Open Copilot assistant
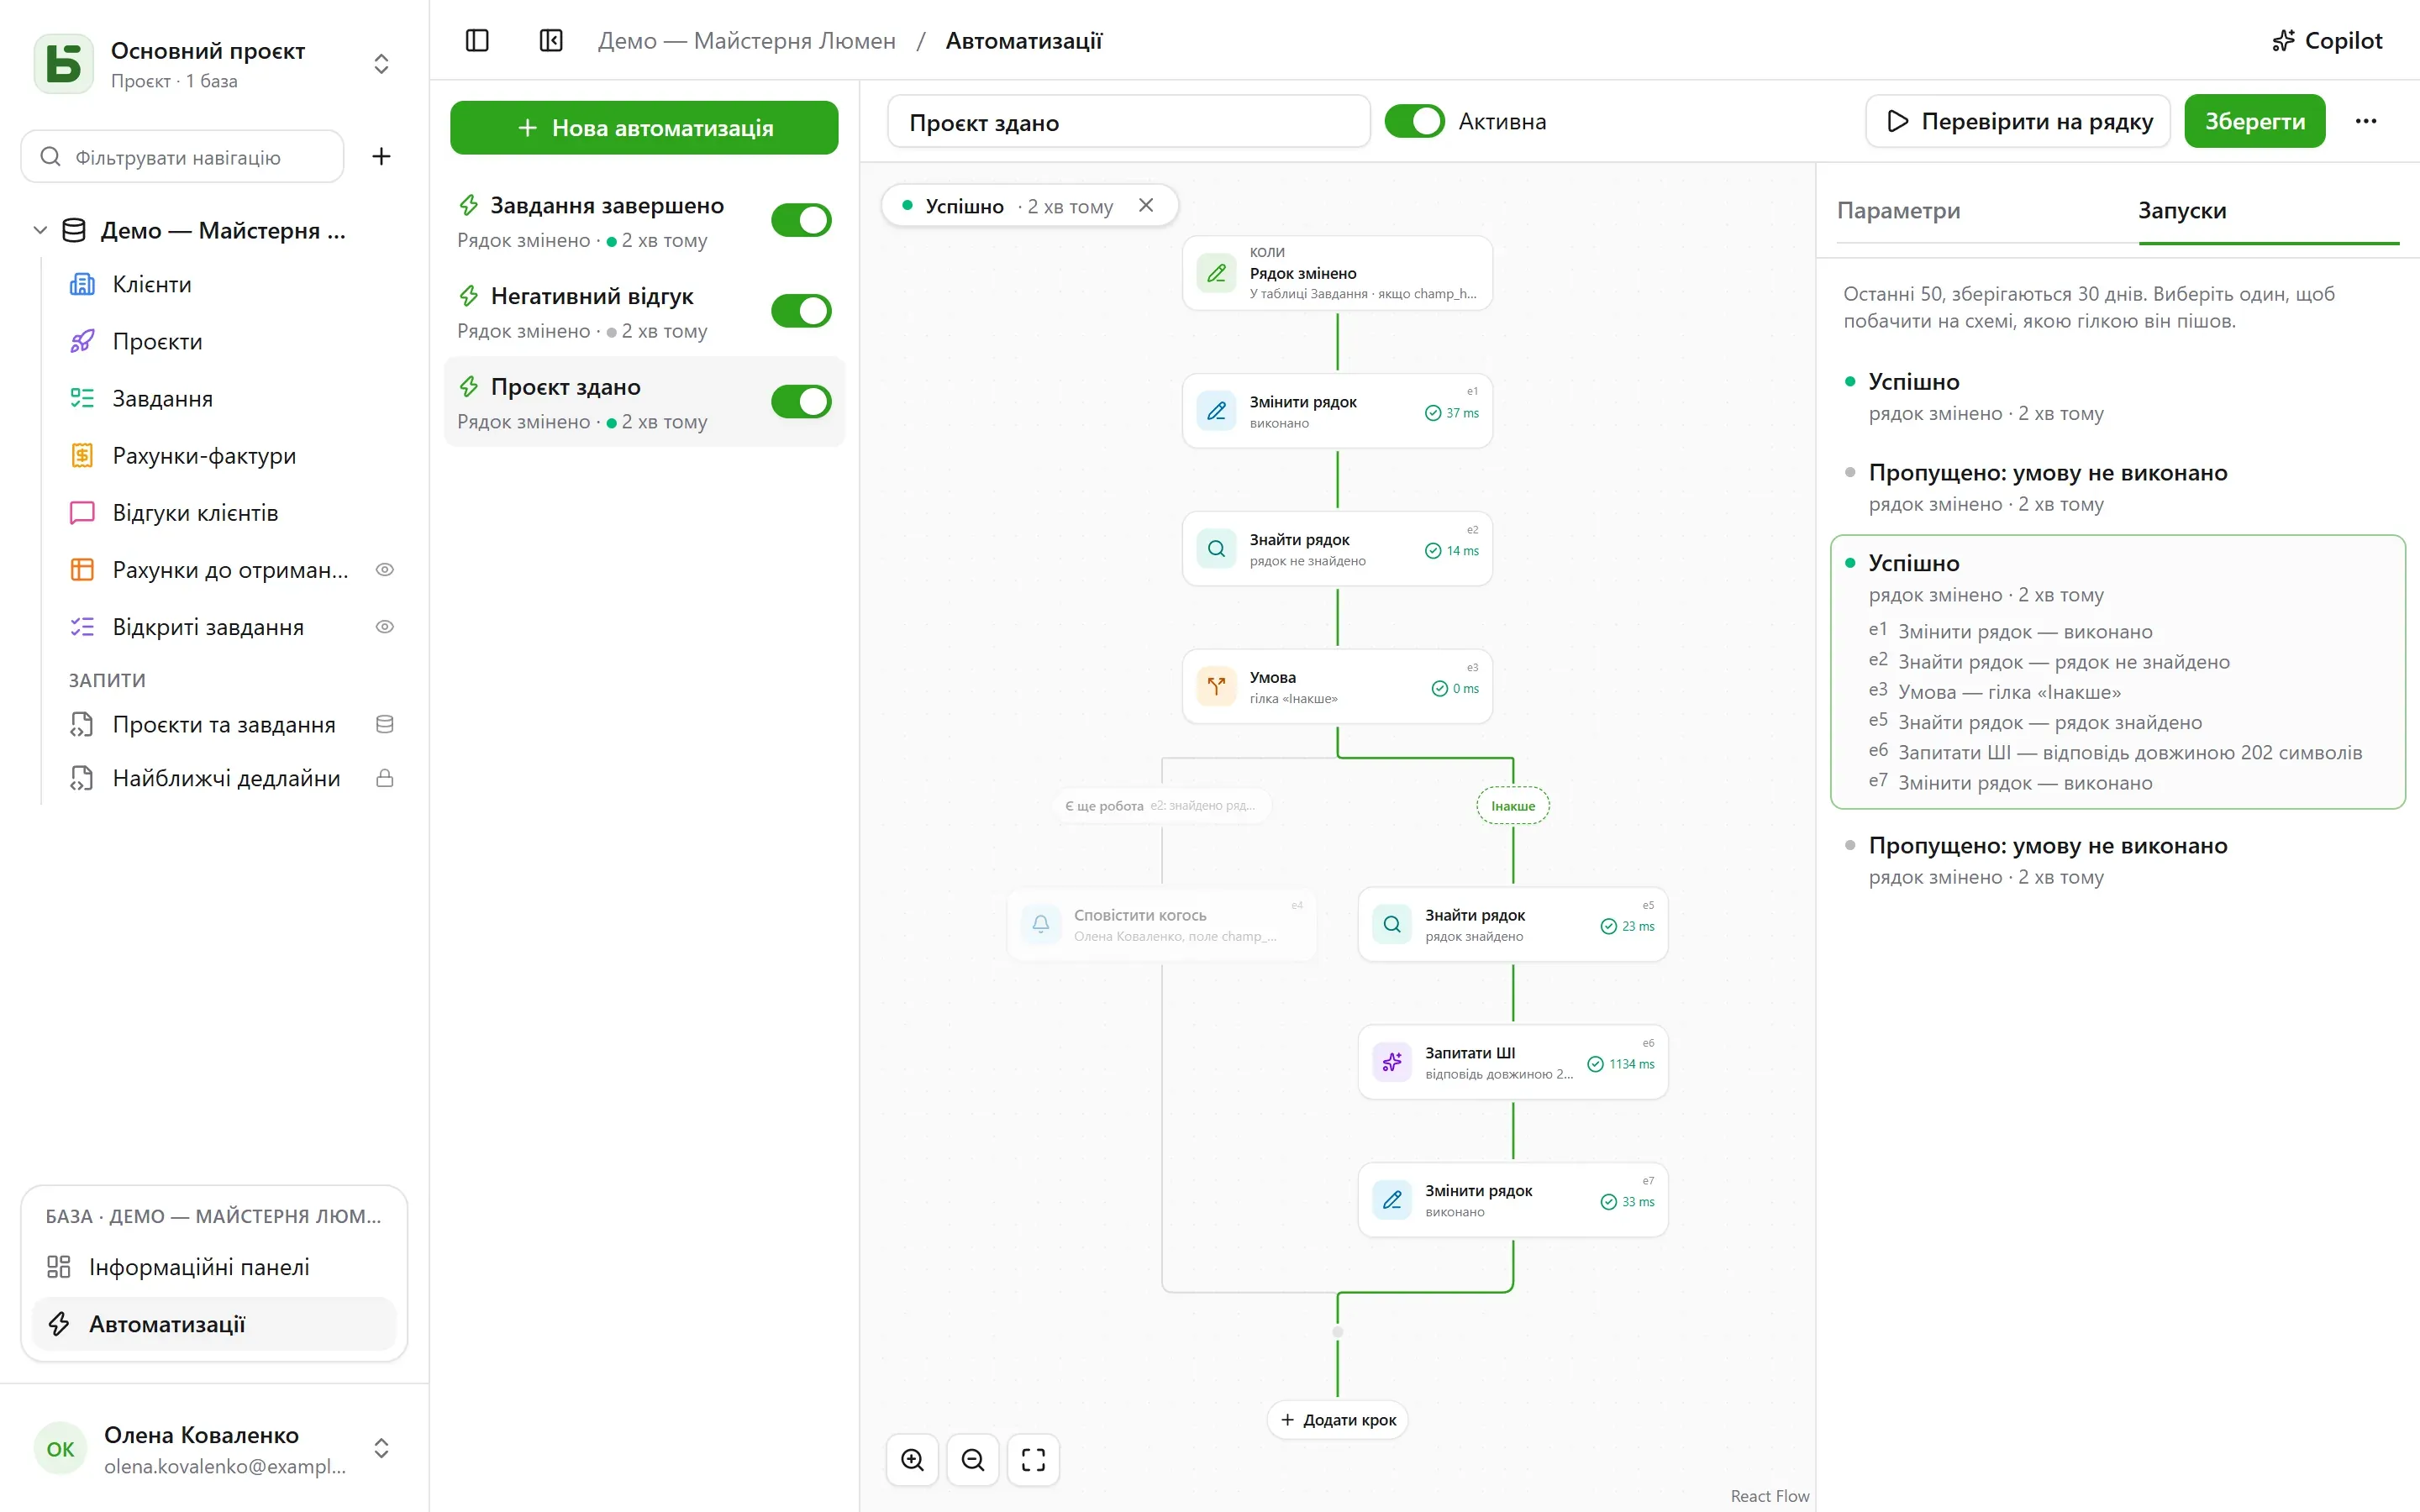The width and height of the screenshot is (2420, 1512). [2326, 40]
